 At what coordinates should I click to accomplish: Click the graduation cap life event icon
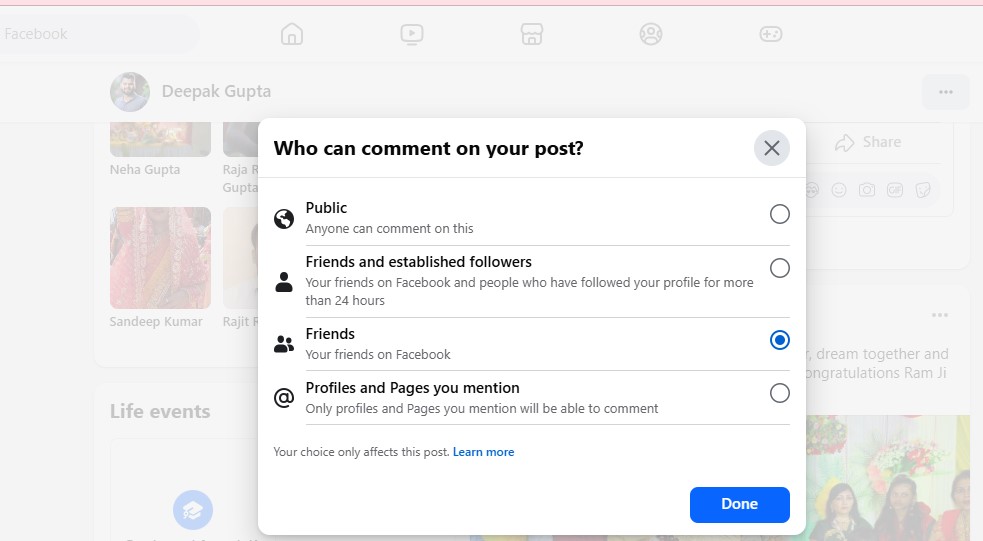(x=193, y=510)
